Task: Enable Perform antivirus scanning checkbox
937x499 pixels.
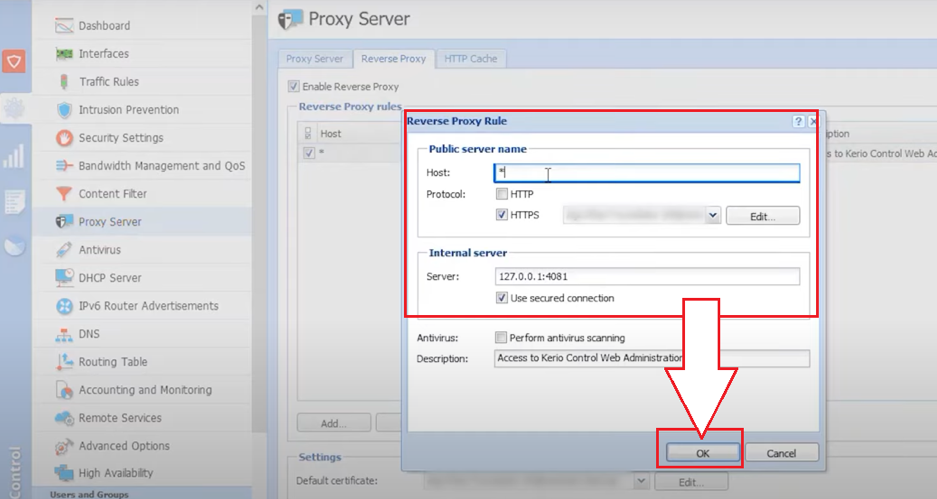Action: point(501,338)
